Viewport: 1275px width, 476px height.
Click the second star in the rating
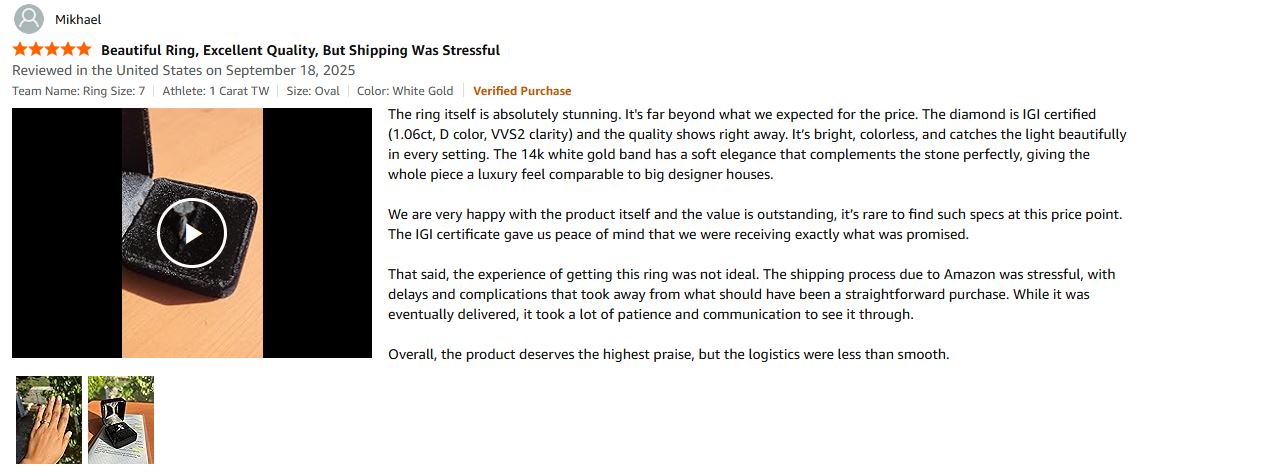click(36, 50)
